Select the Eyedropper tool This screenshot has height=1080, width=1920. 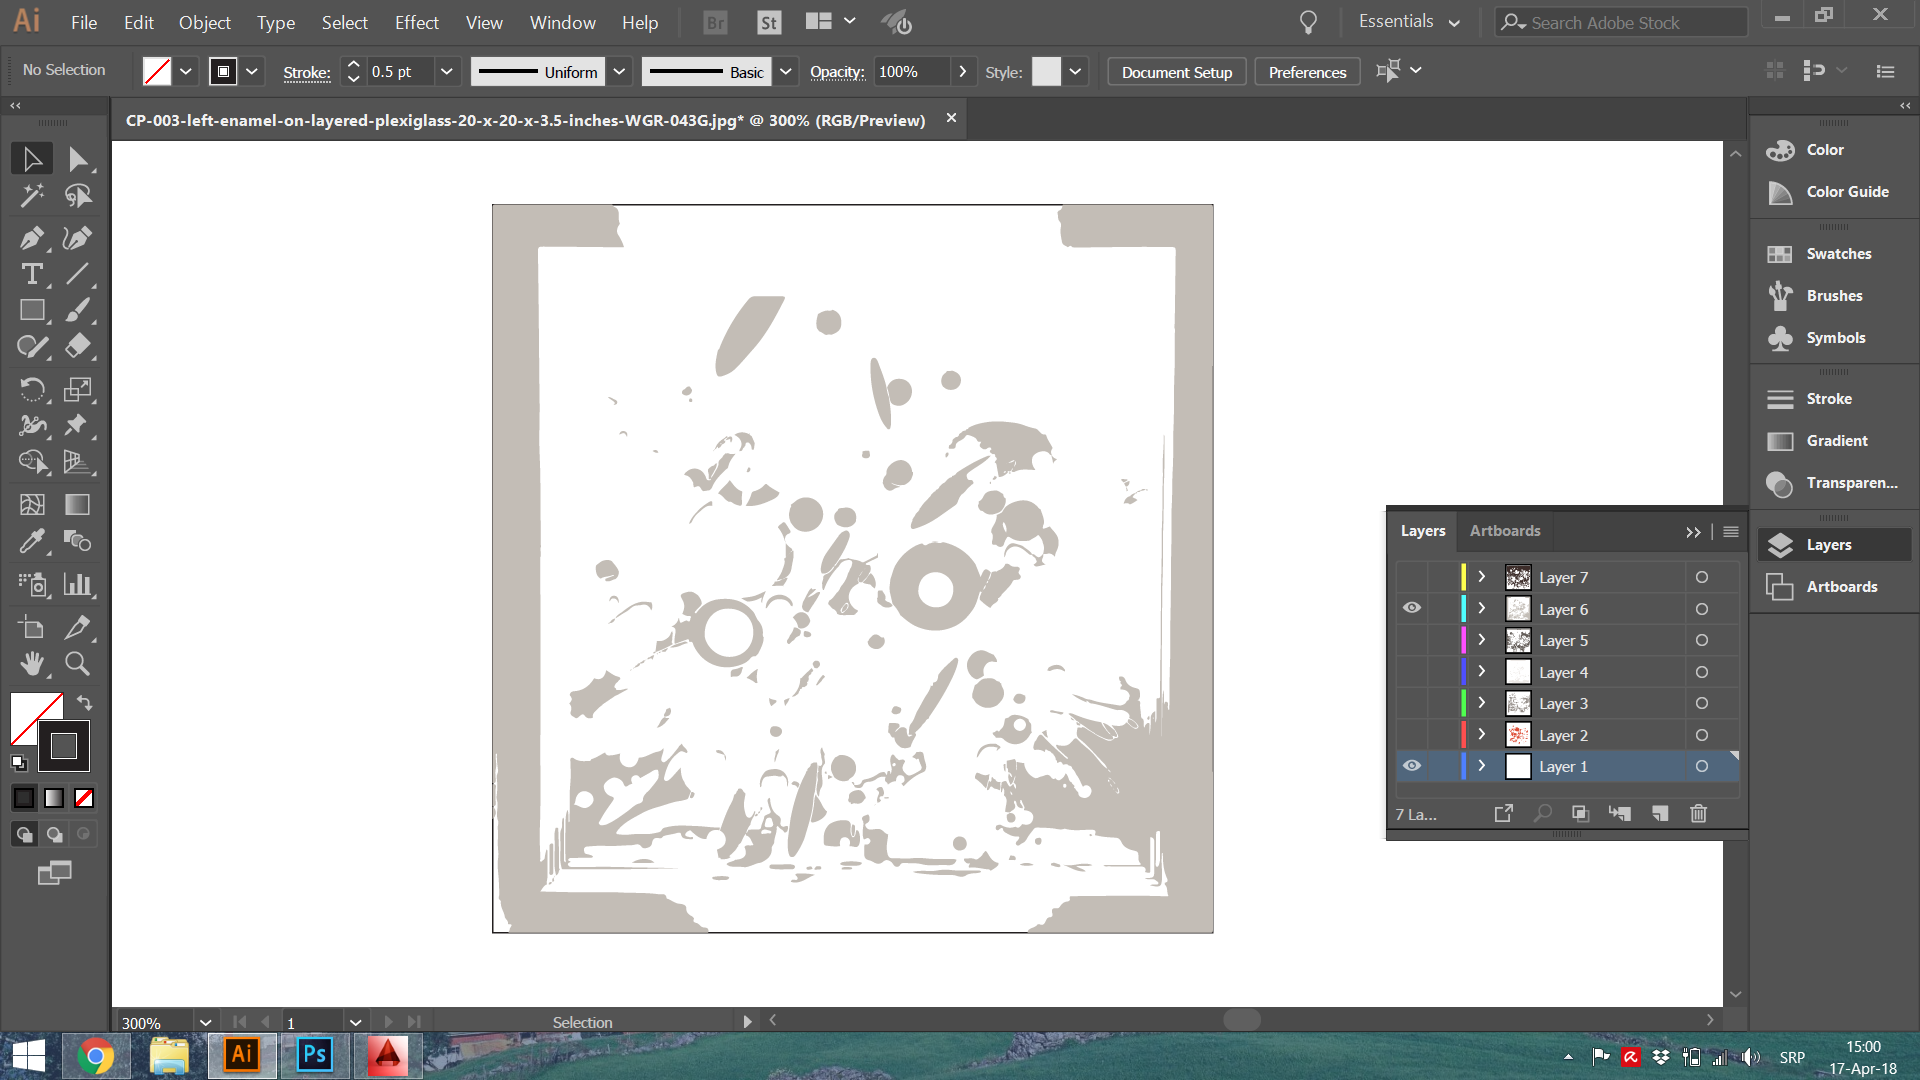pyautogui.click(x=32, y=541)
